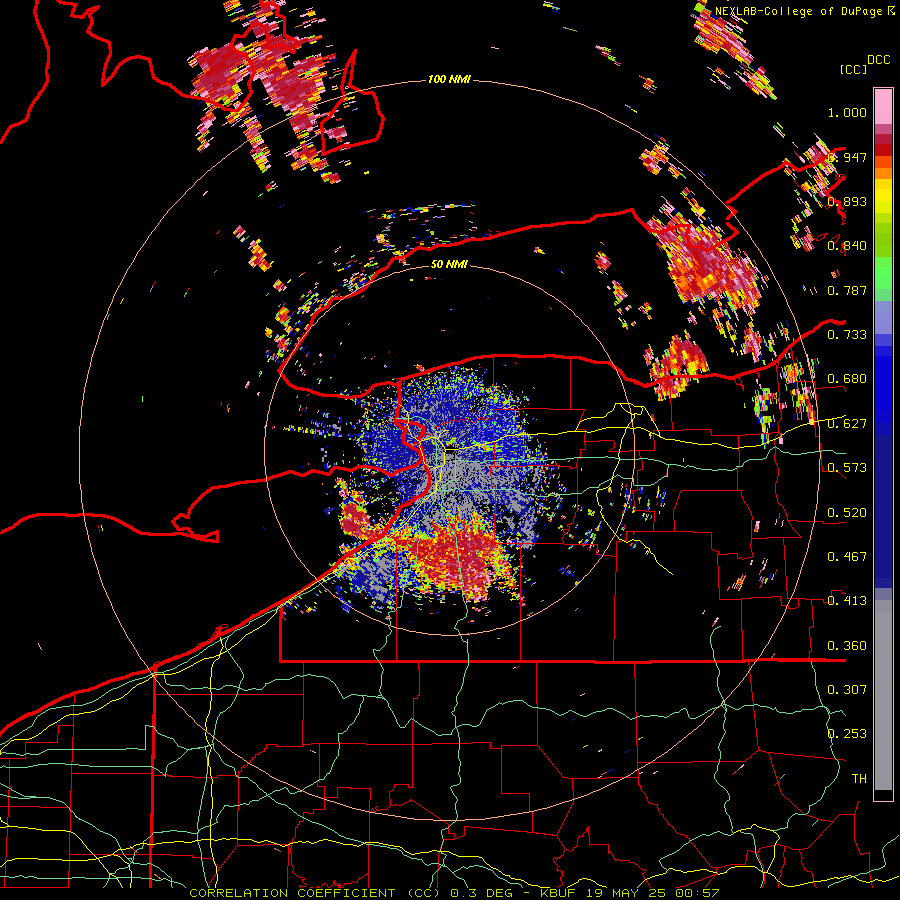Click the TH label at the scale bottom
This screenshot has height=900, width=900.
pos(859,779)
